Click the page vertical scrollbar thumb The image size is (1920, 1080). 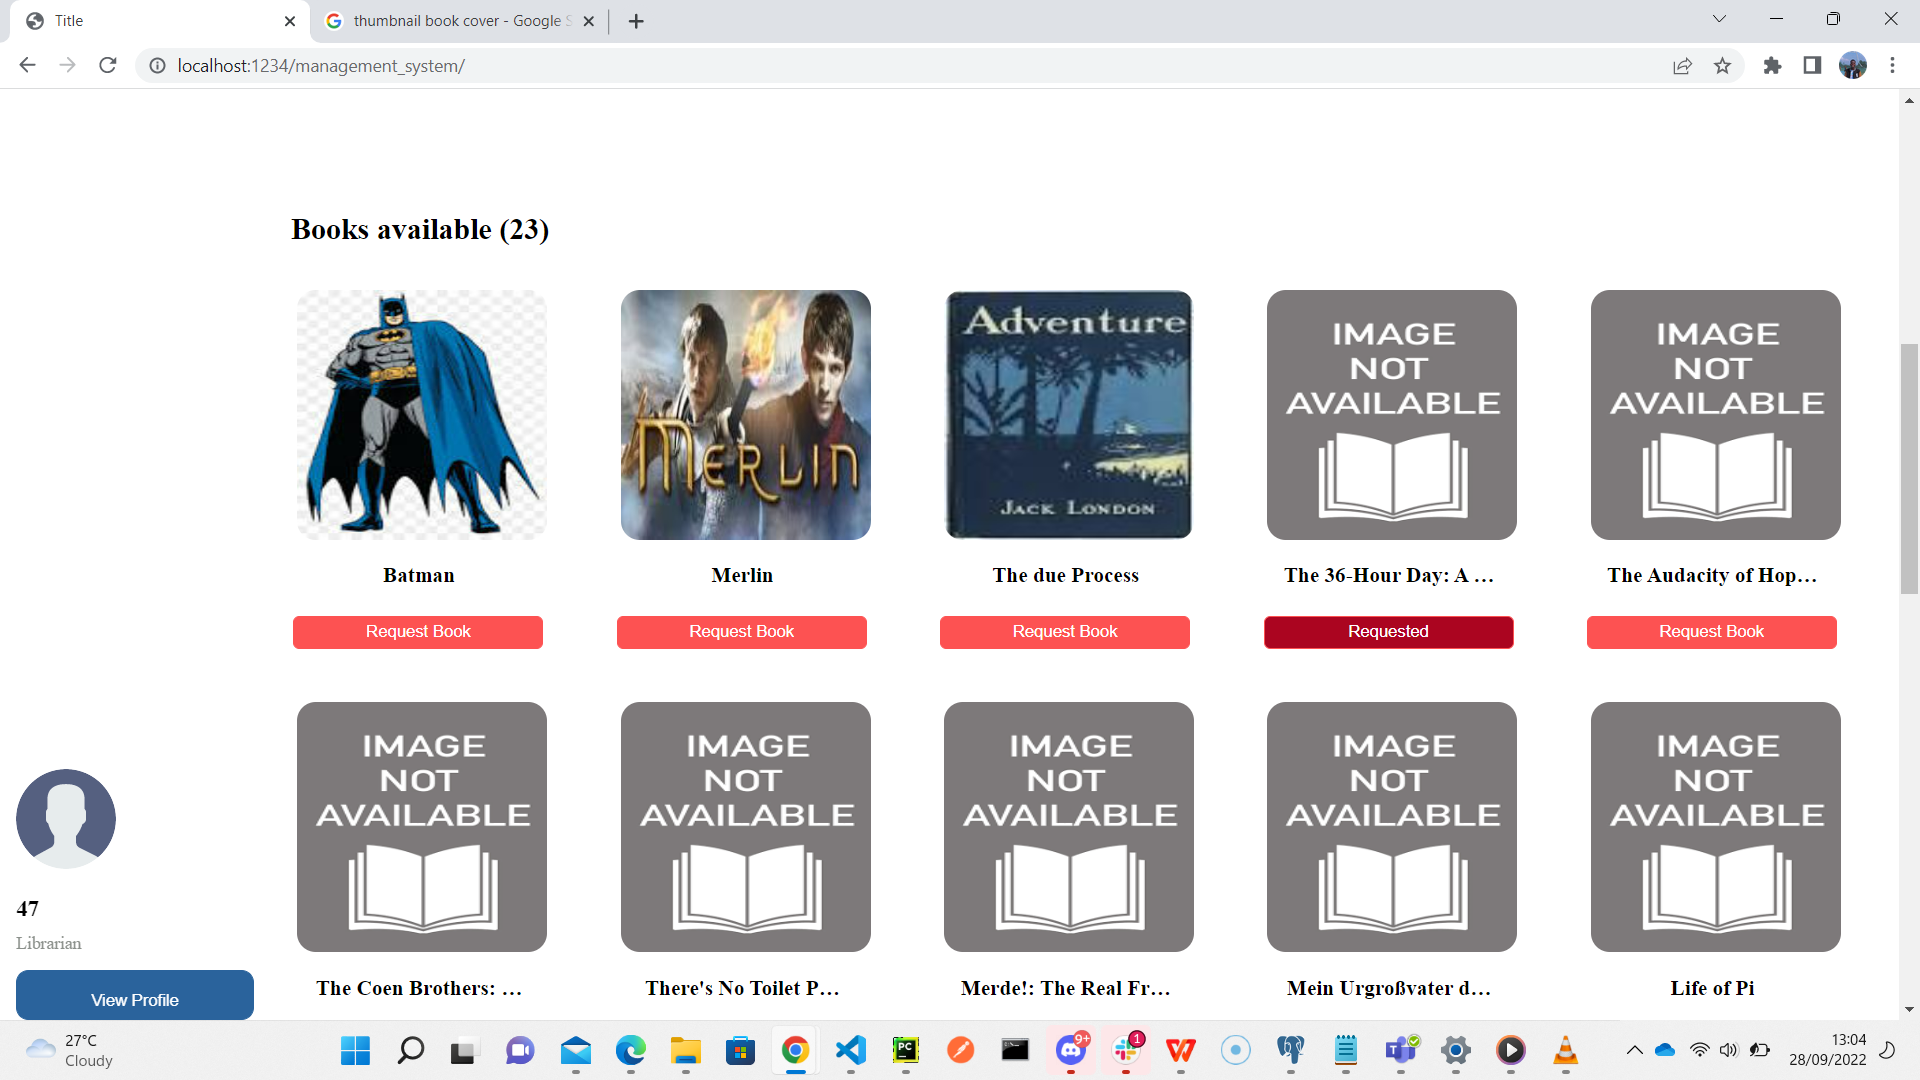click(x=1909, y=468)
